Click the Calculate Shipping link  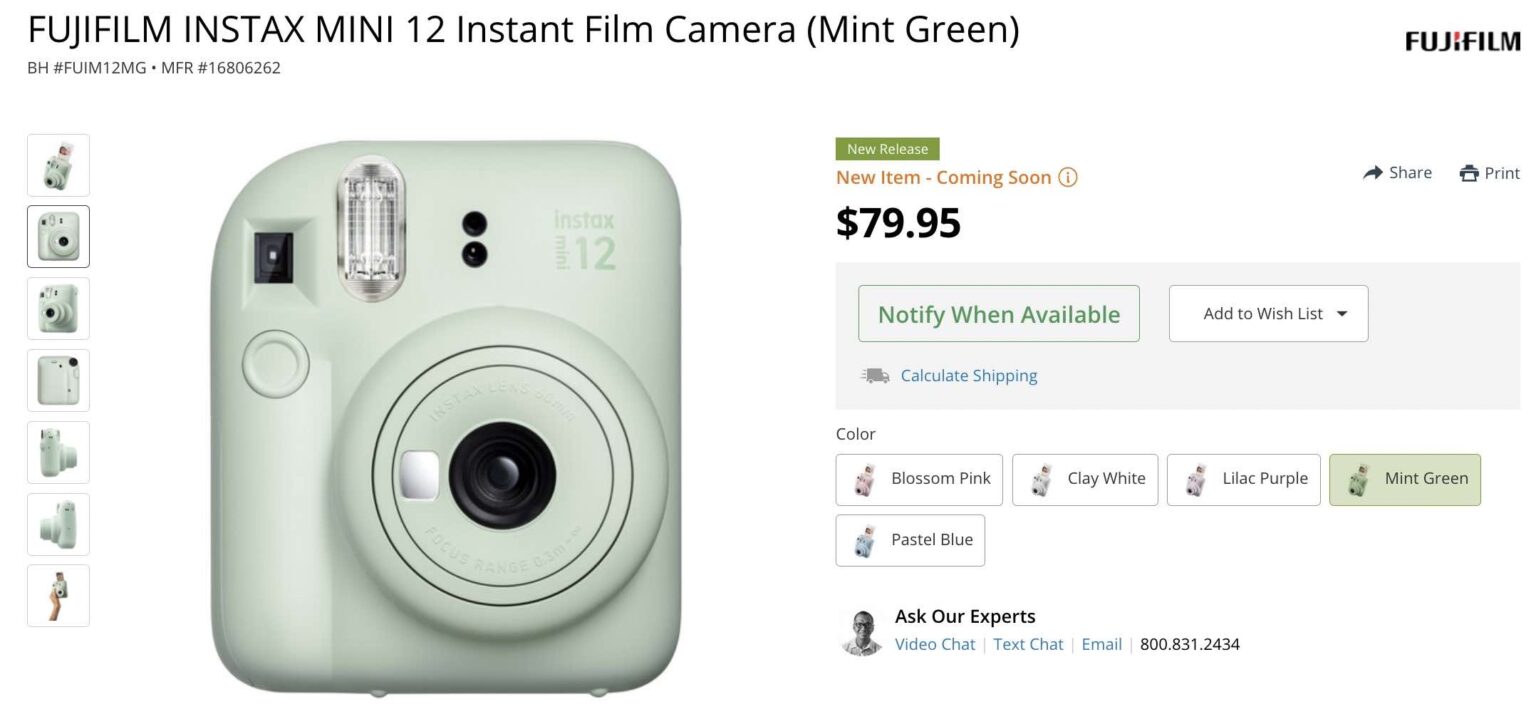968,375
